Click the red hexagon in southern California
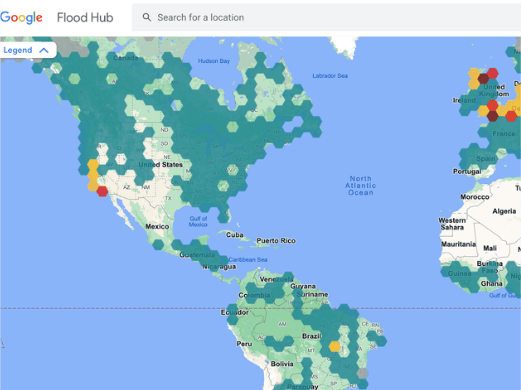This screenshot has height=390, width=521. point(102,191)
